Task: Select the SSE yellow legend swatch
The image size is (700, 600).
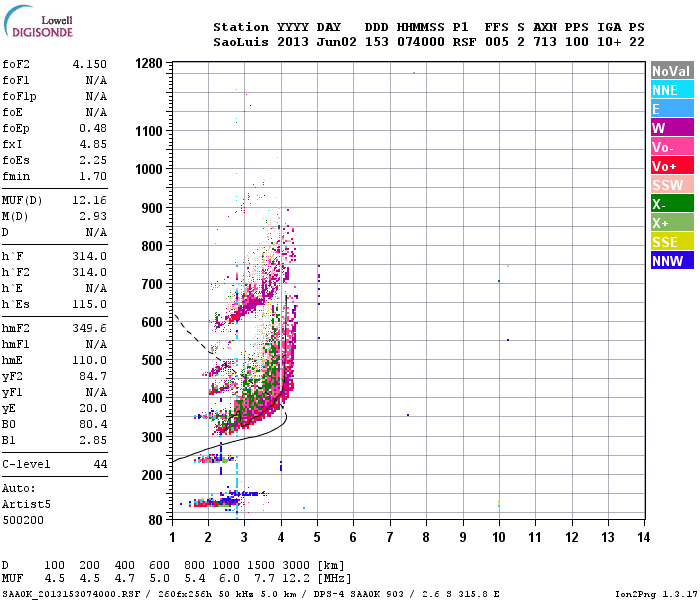Action: (672, 242)
